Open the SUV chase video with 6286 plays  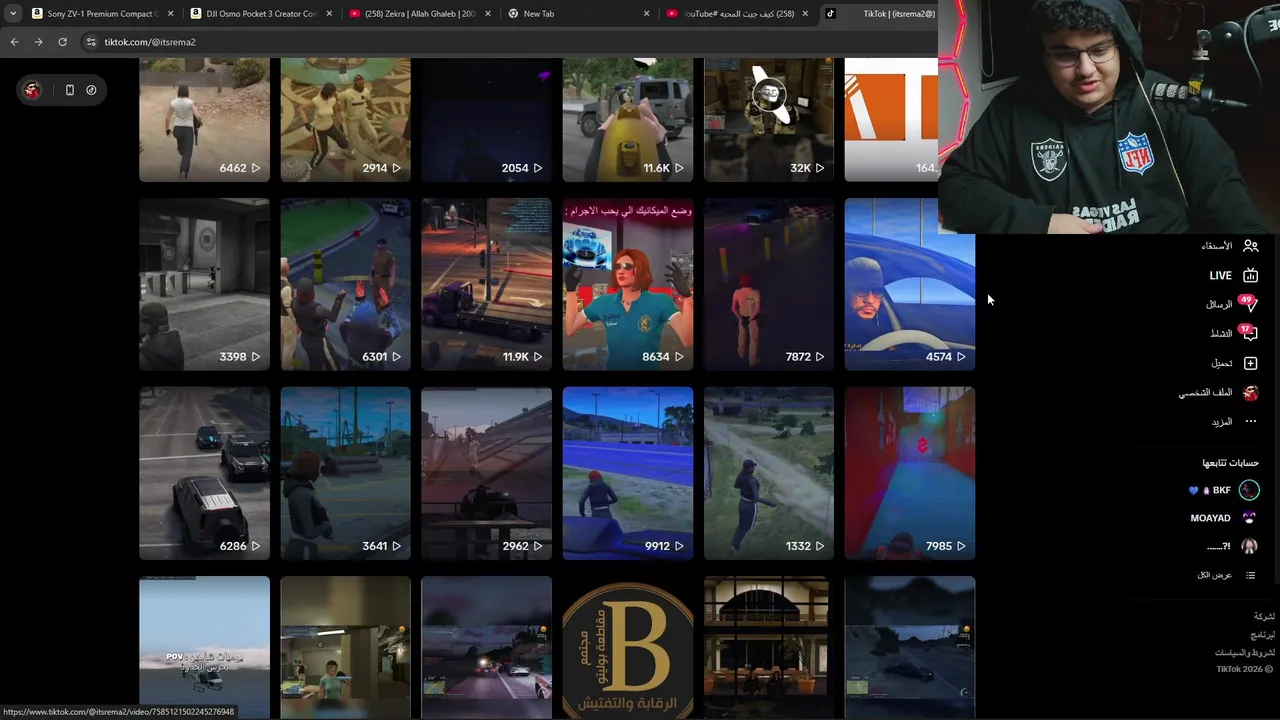tap(204, 473)
